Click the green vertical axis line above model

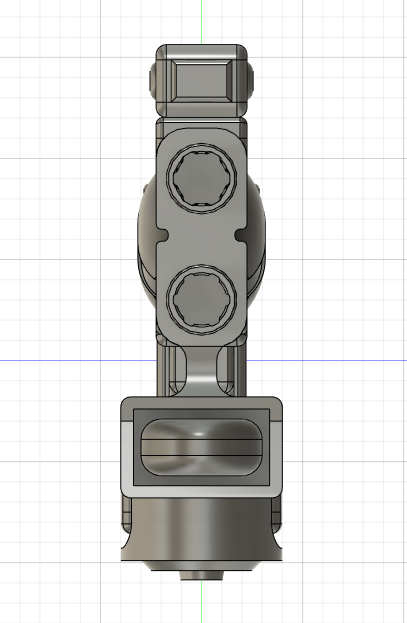click(x=202, y=22)
